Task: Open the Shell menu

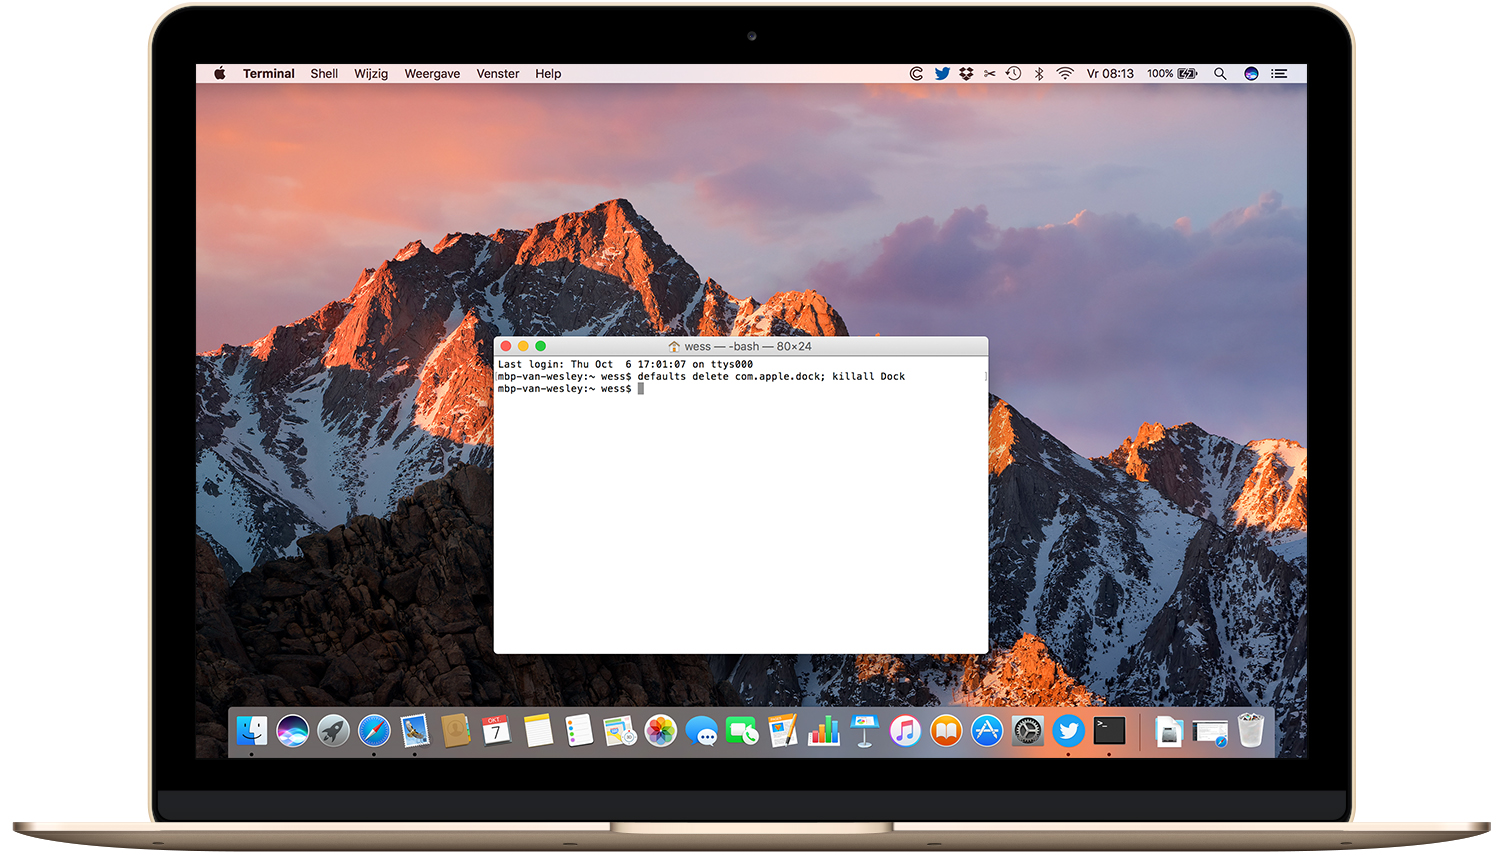Action: tap(323, 73)
